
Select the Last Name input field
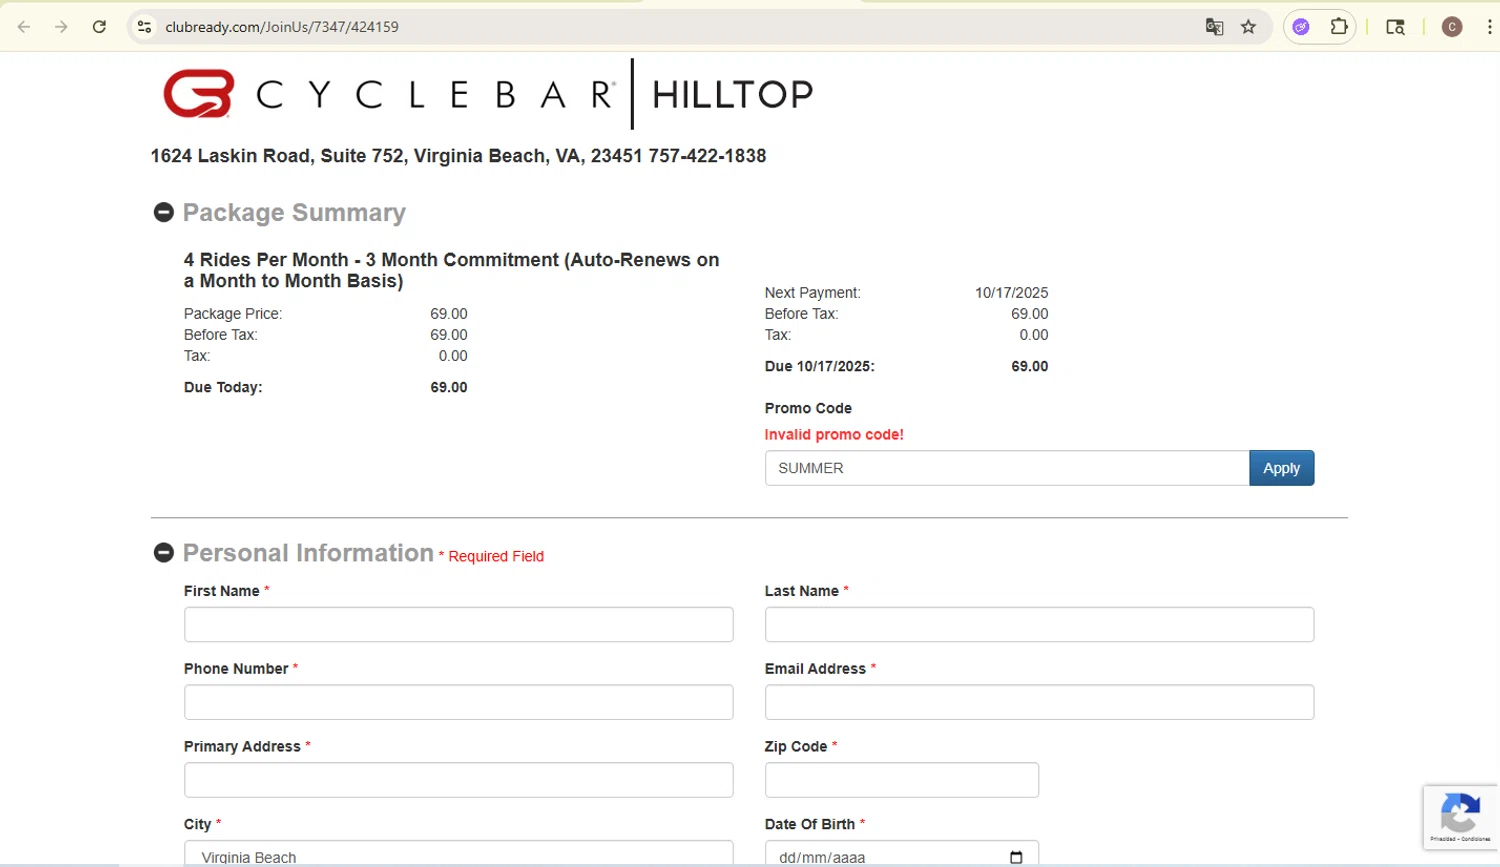(1039, 625)
